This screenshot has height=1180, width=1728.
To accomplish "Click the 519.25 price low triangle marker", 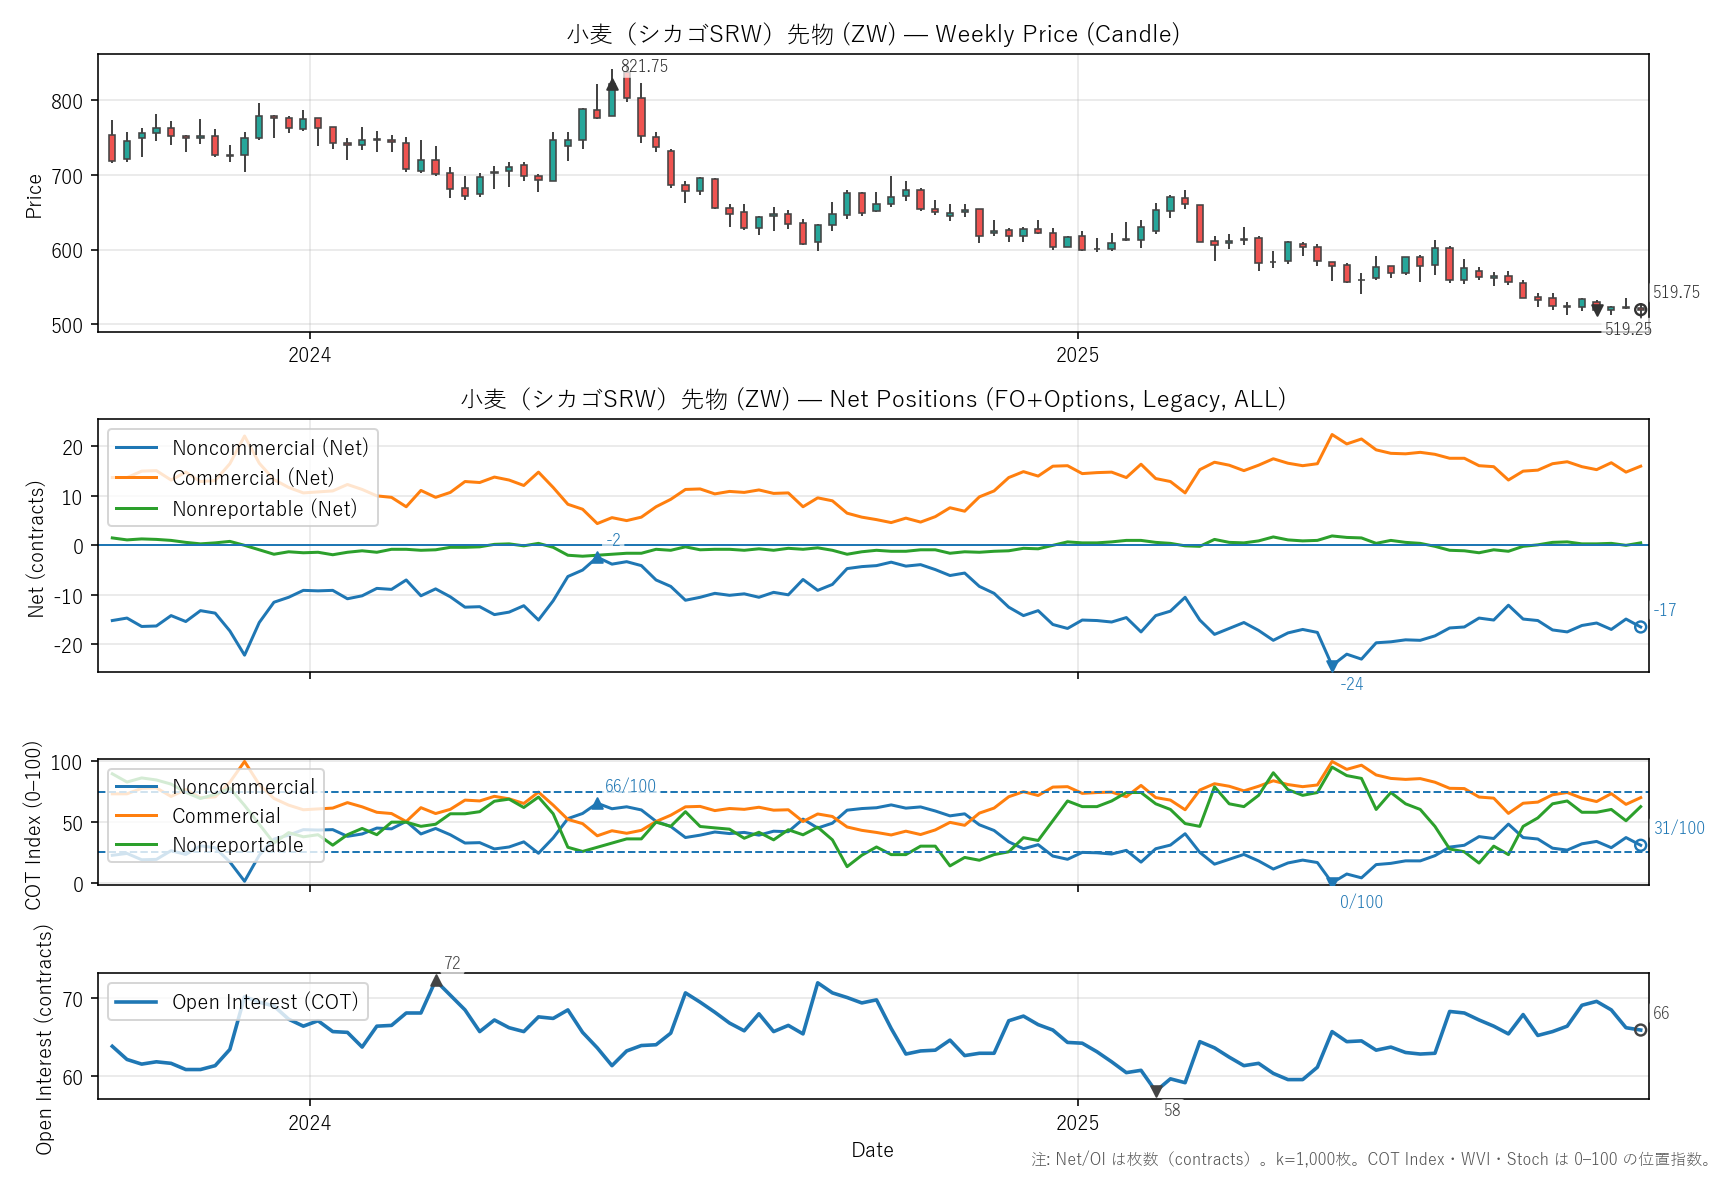I will [x=1597, y=310].
